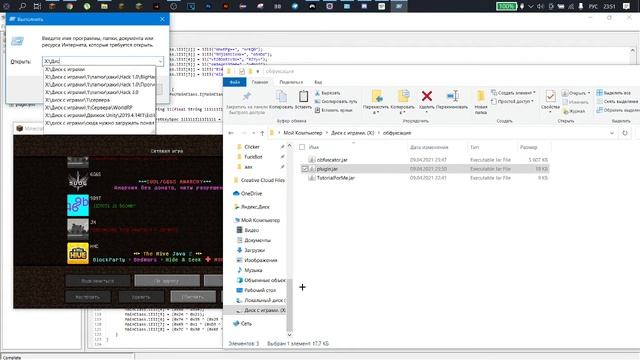The height and width of the screenshot is (360, 640).
Task: Click the Paste (Вставить) clipboard icon
Action: coord(303,96)
